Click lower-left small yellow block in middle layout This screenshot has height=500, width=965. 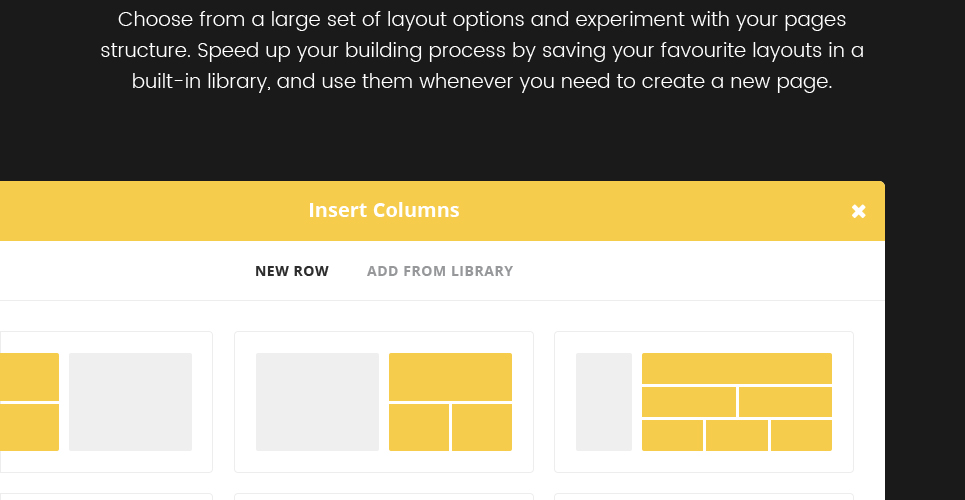click(x=419, y=427)
